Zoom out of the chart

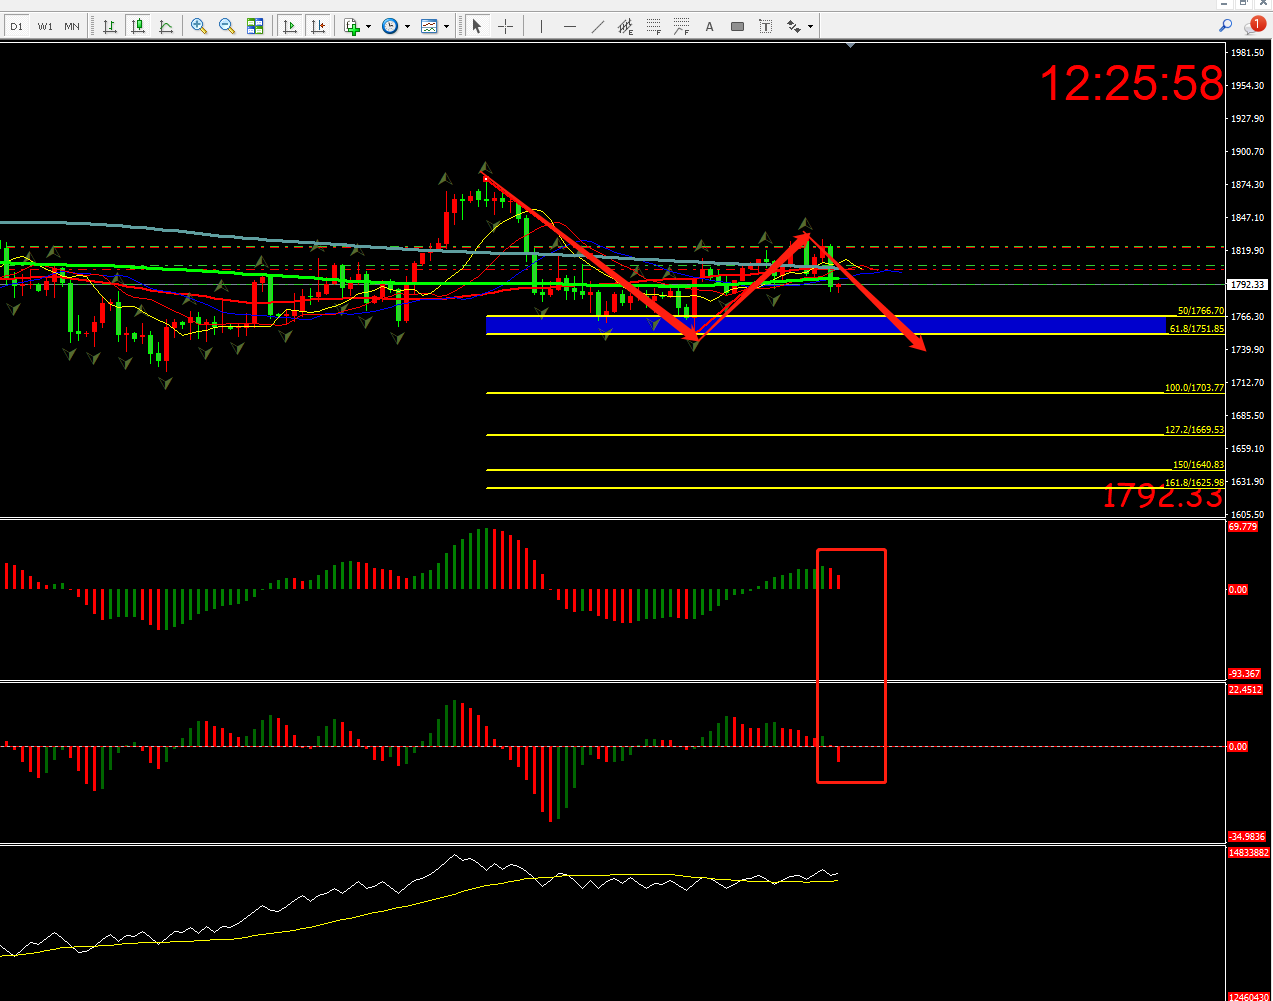(x=227, y=26)
